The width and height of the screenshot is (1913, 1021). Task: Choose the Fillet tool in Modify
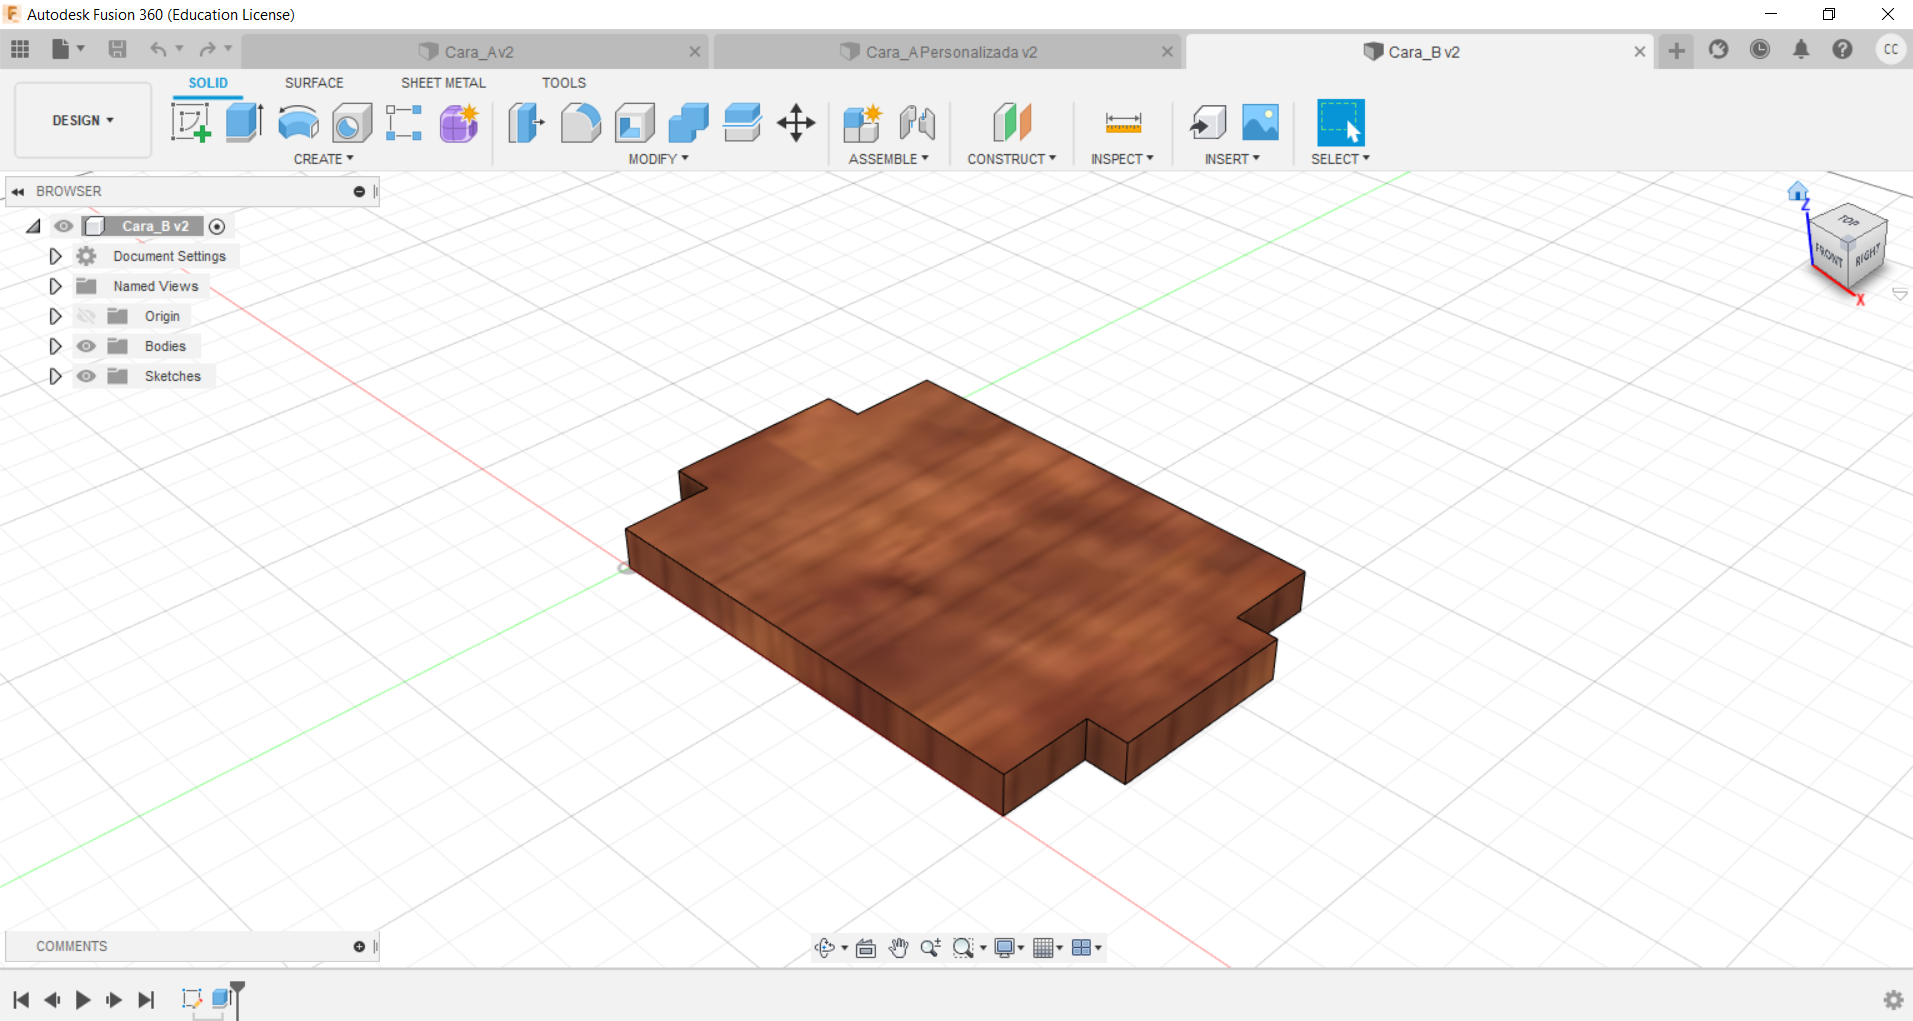(x=580, y=123)
